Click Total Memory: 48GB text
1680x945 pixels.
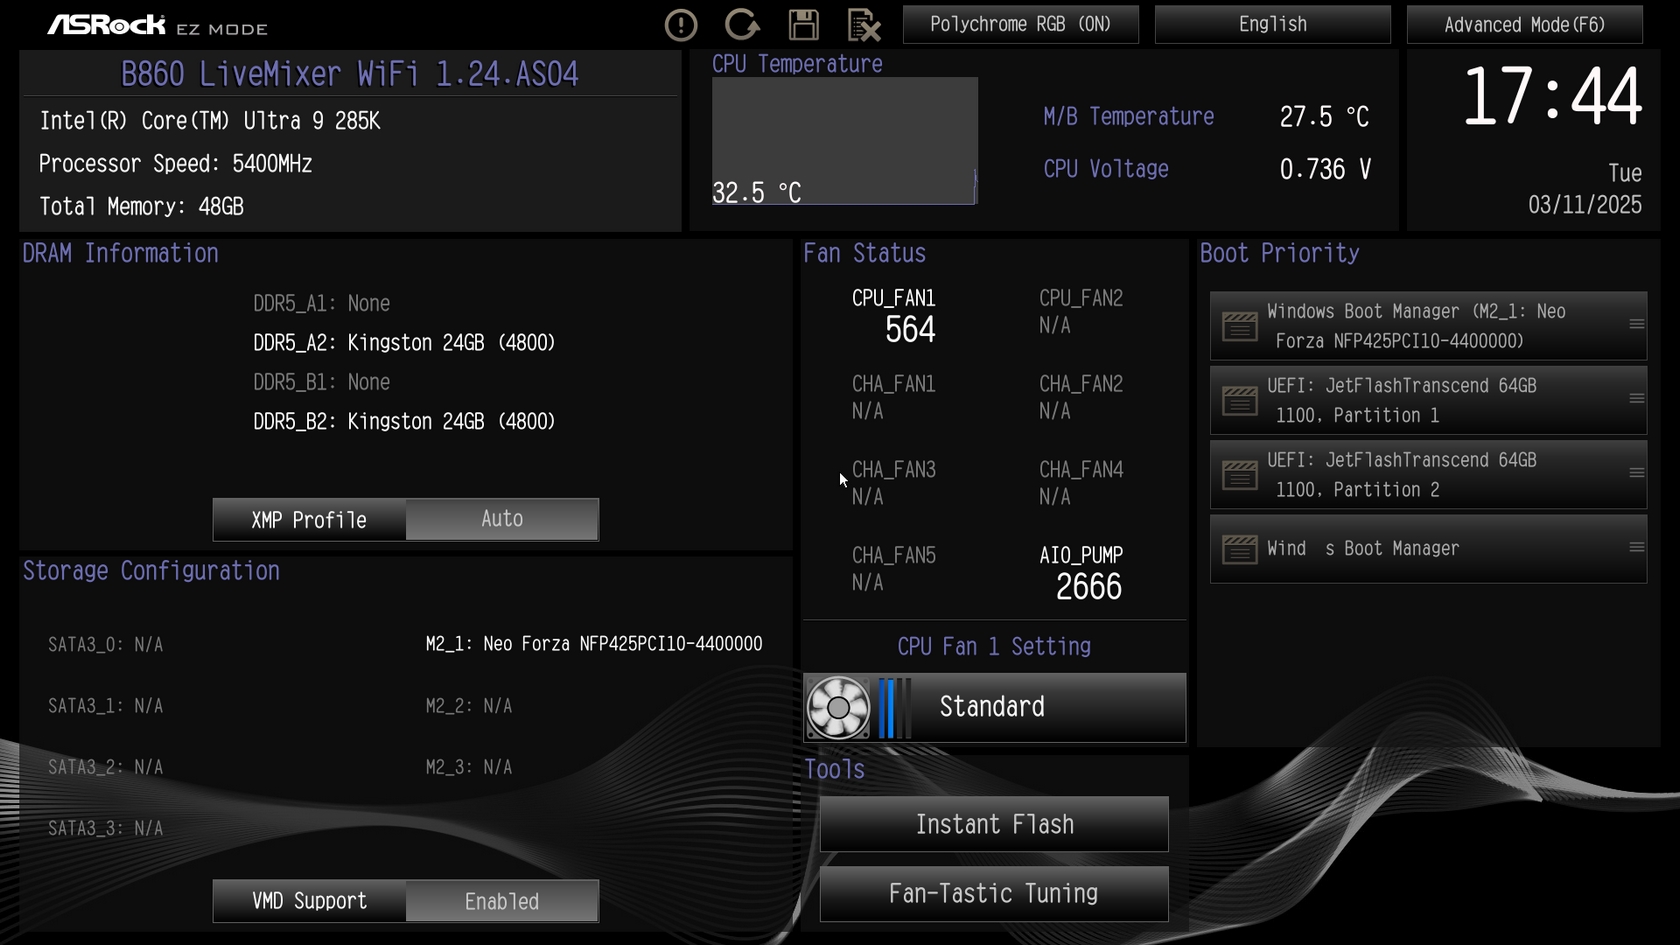point(141,207)
